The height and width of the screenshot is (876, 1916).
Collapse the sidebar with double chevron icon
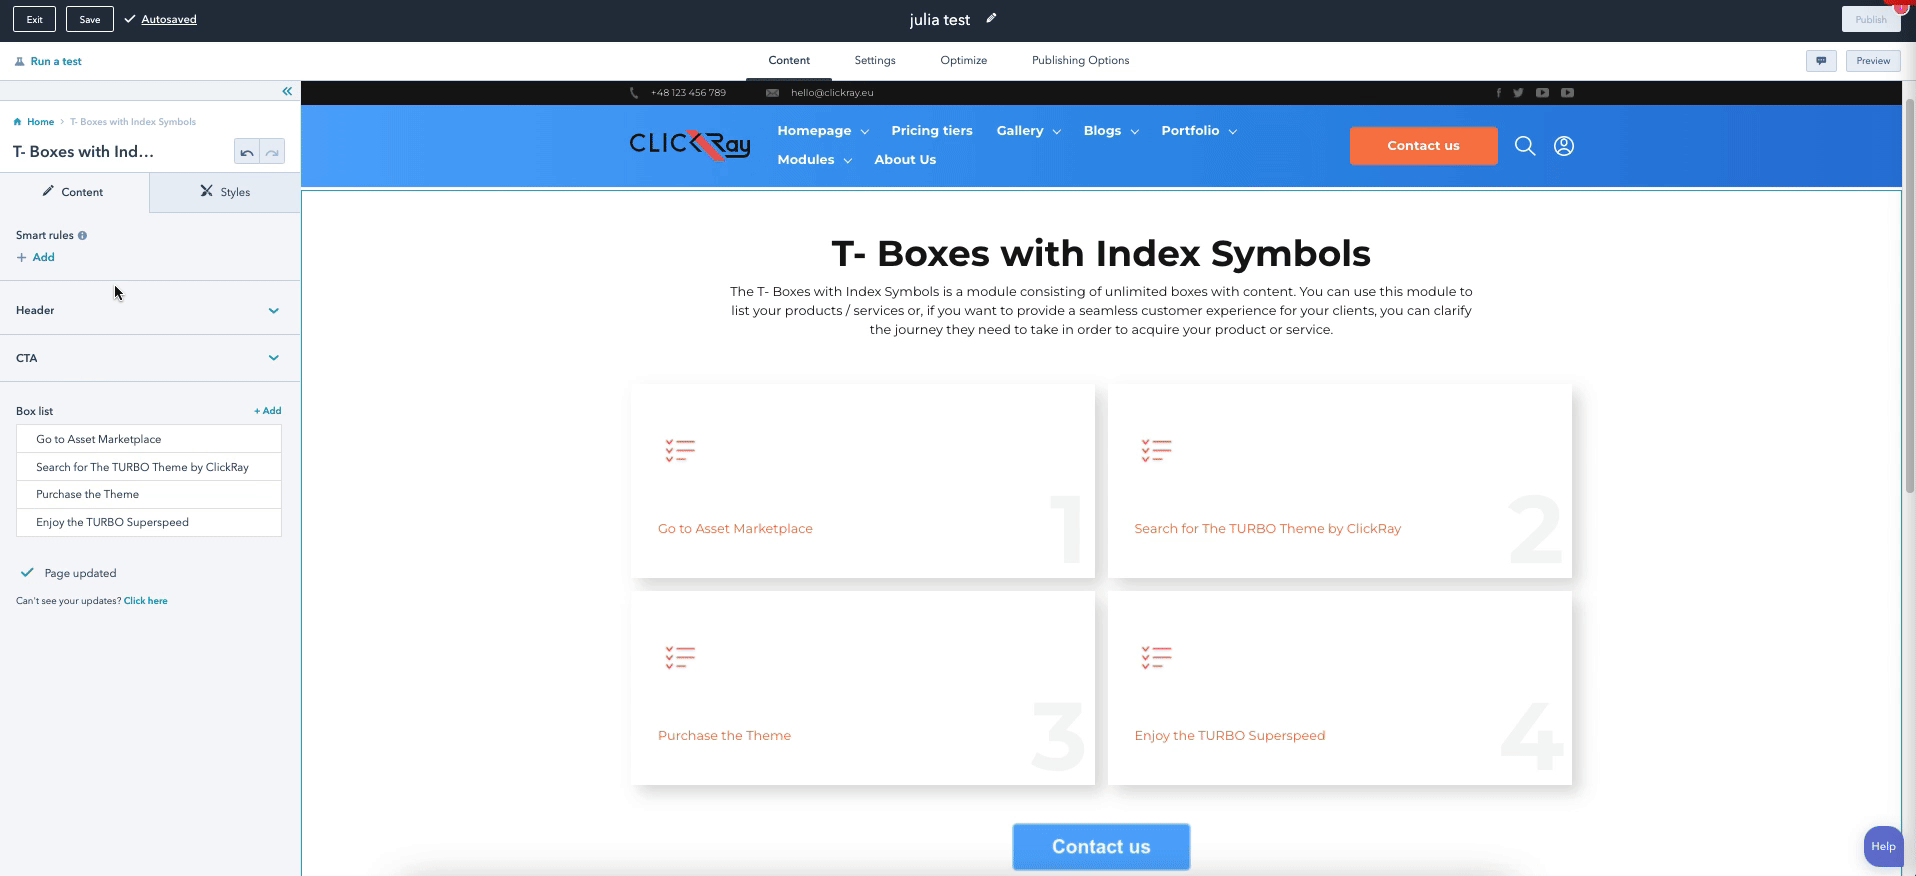pyautogui.click(x=287, y=91)
